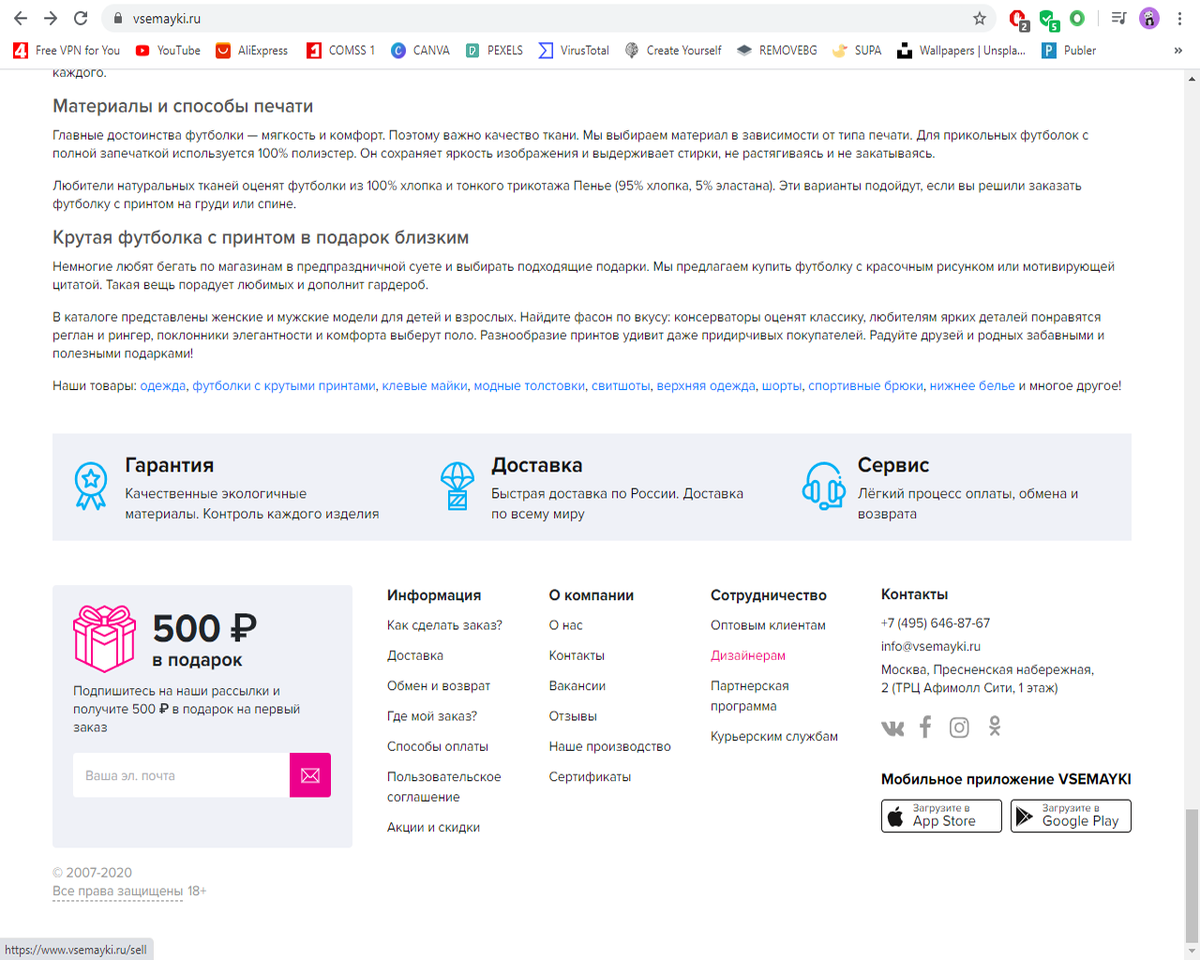Open the green checkmark extension icon
The height and width of the screenshot is (960, 1200).
[1049, 18]
